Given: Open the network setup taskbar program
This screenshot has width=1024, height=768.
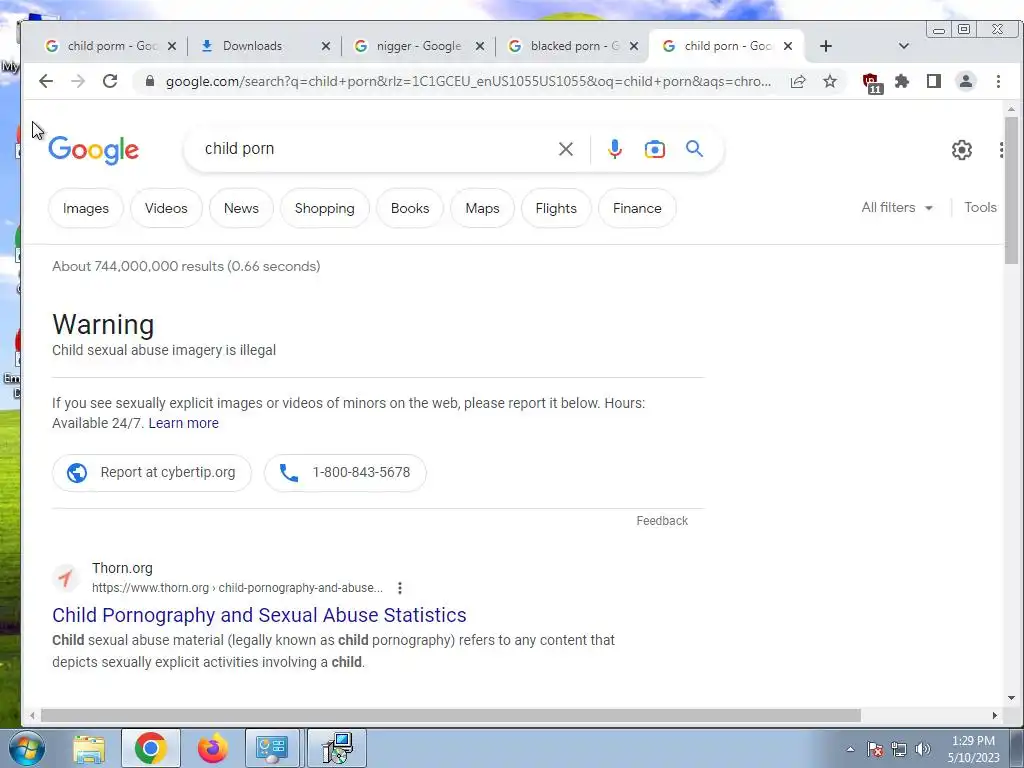Looking at the screenshot, I should 337,748.
